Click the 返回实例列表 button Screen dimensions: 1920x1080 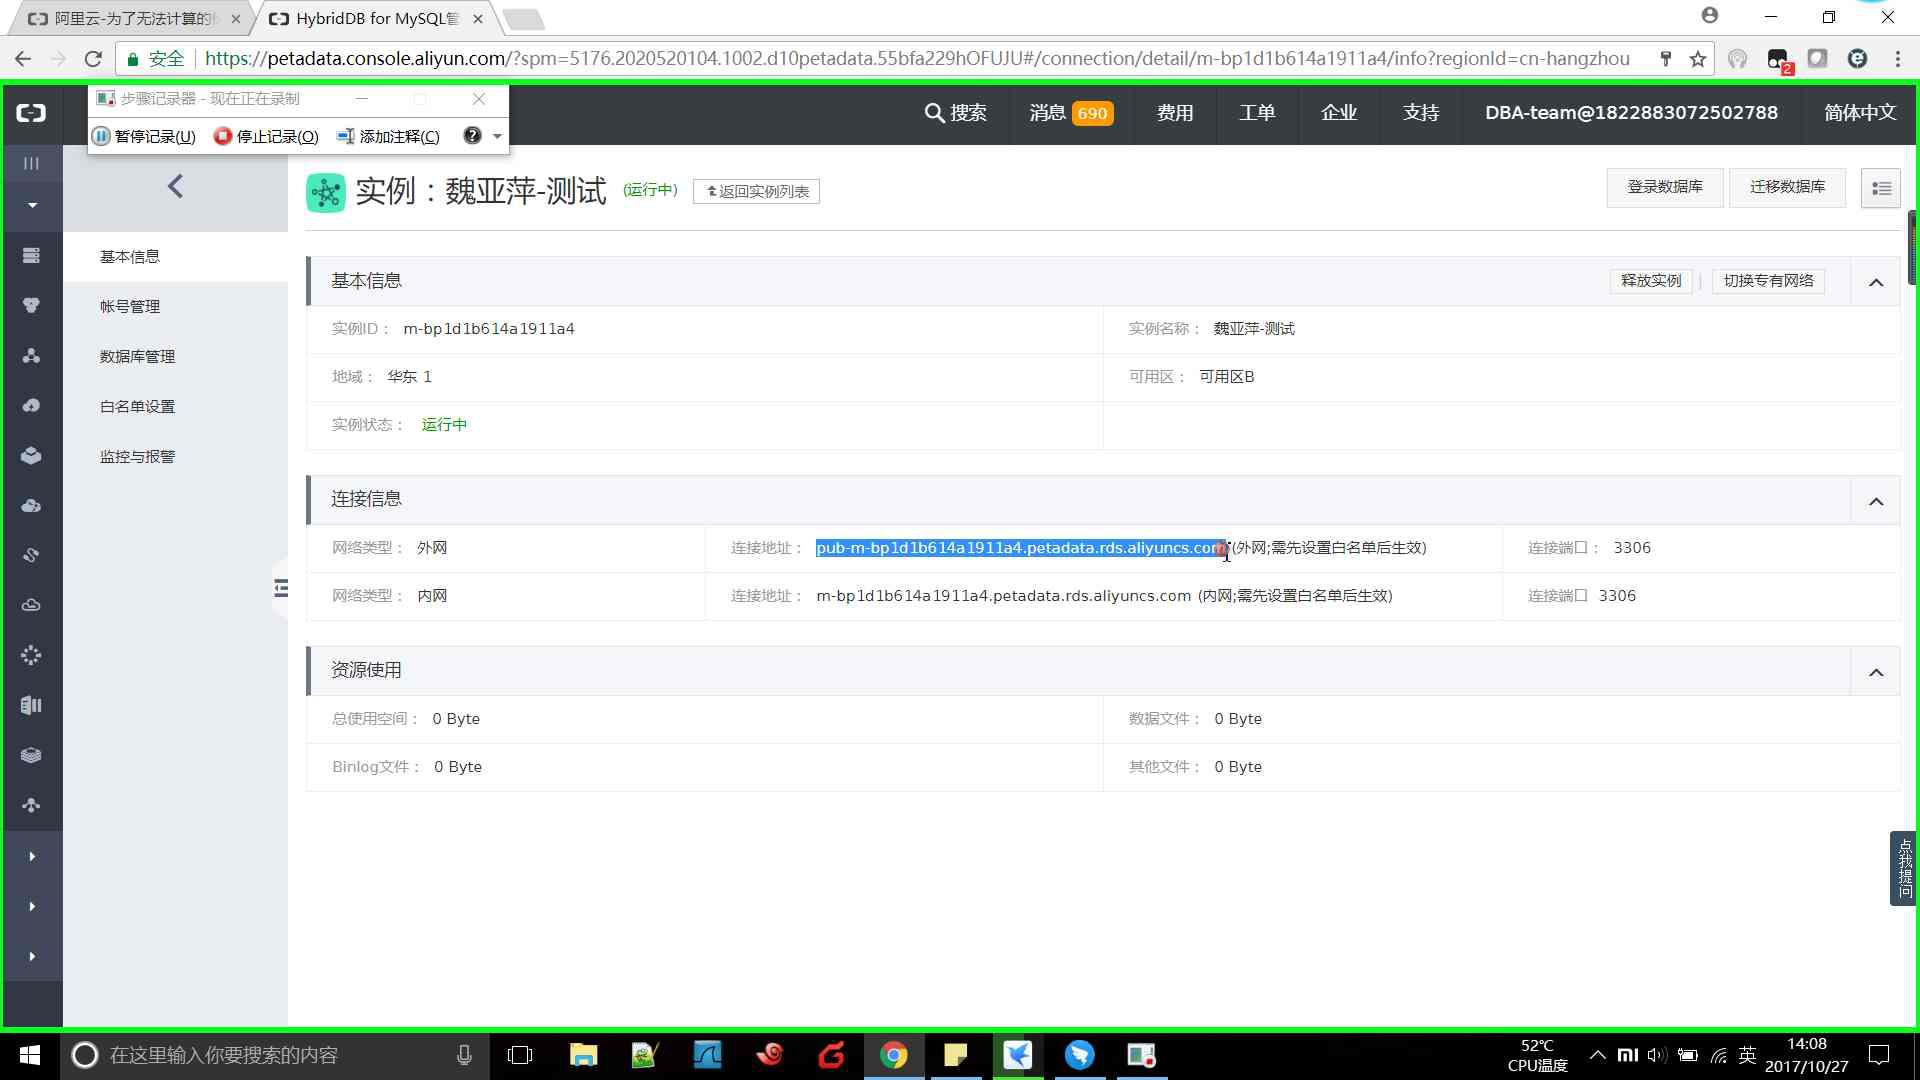[757, 192]
